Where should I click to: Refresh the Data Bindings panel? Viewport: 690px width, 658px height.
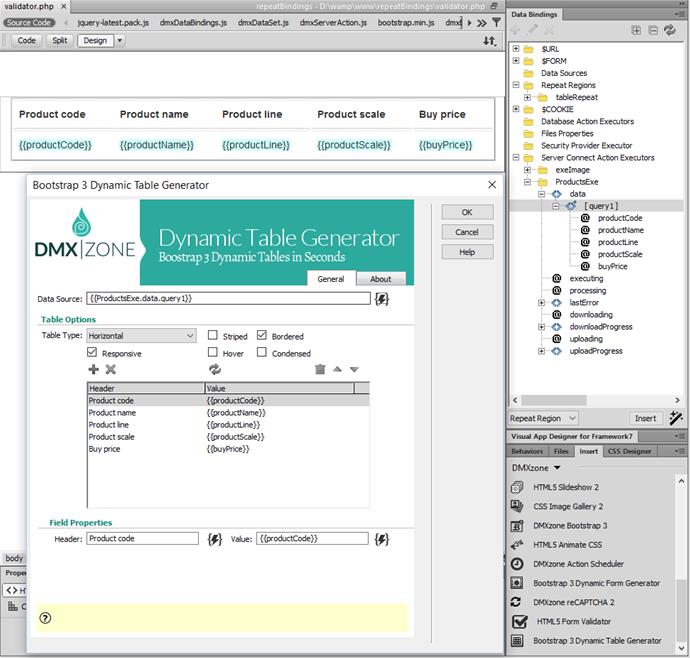670,30
